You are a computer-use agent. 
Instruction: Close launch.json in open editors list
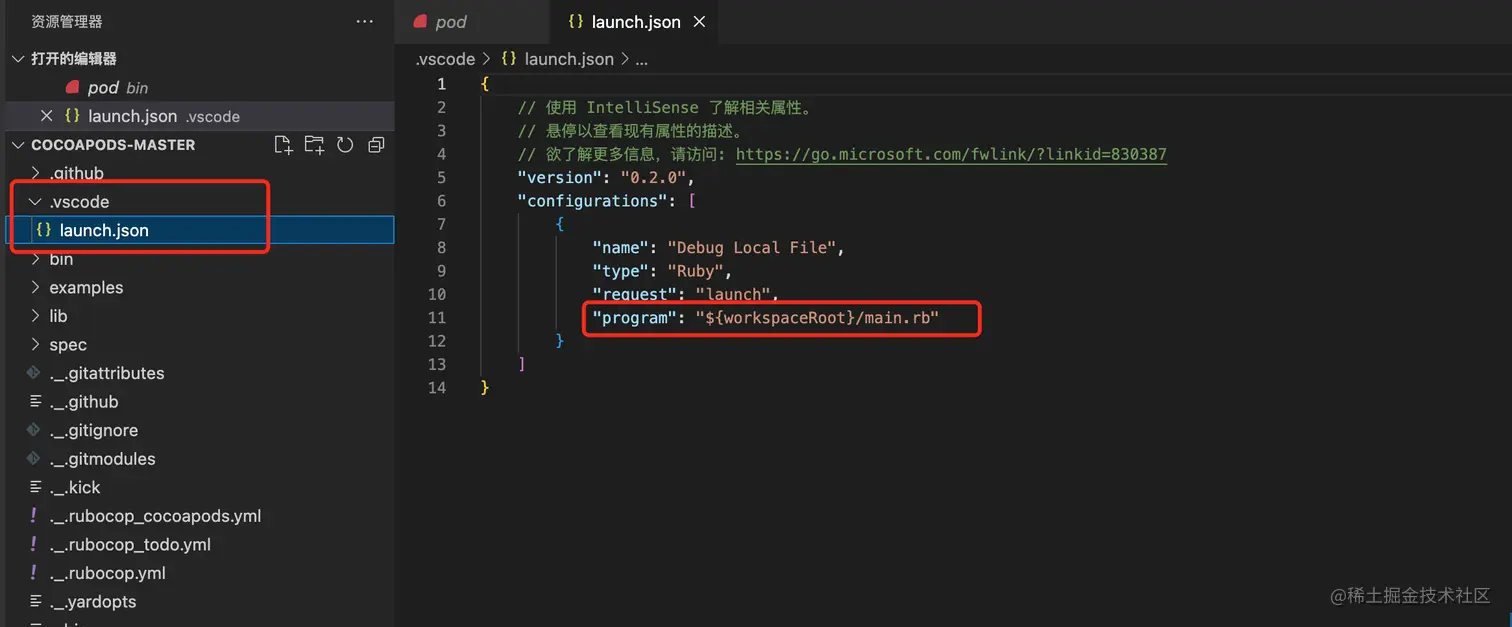coord(46,116)
